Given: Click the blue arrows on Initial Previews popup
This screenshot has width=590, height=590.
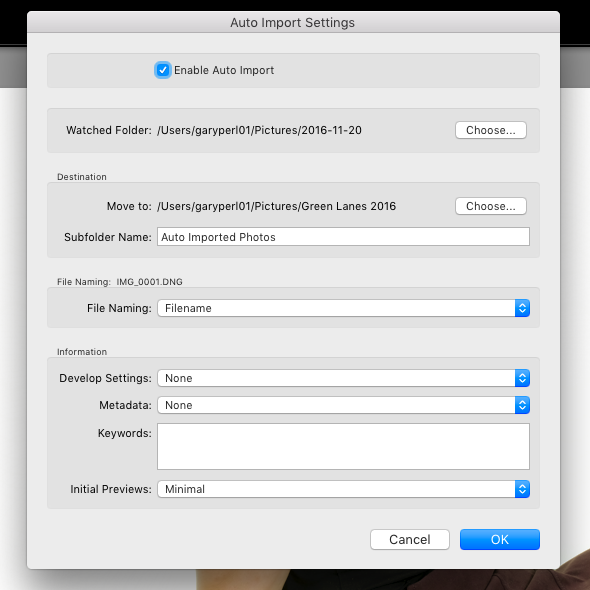Looking at the screenshot, I should 522,489.
